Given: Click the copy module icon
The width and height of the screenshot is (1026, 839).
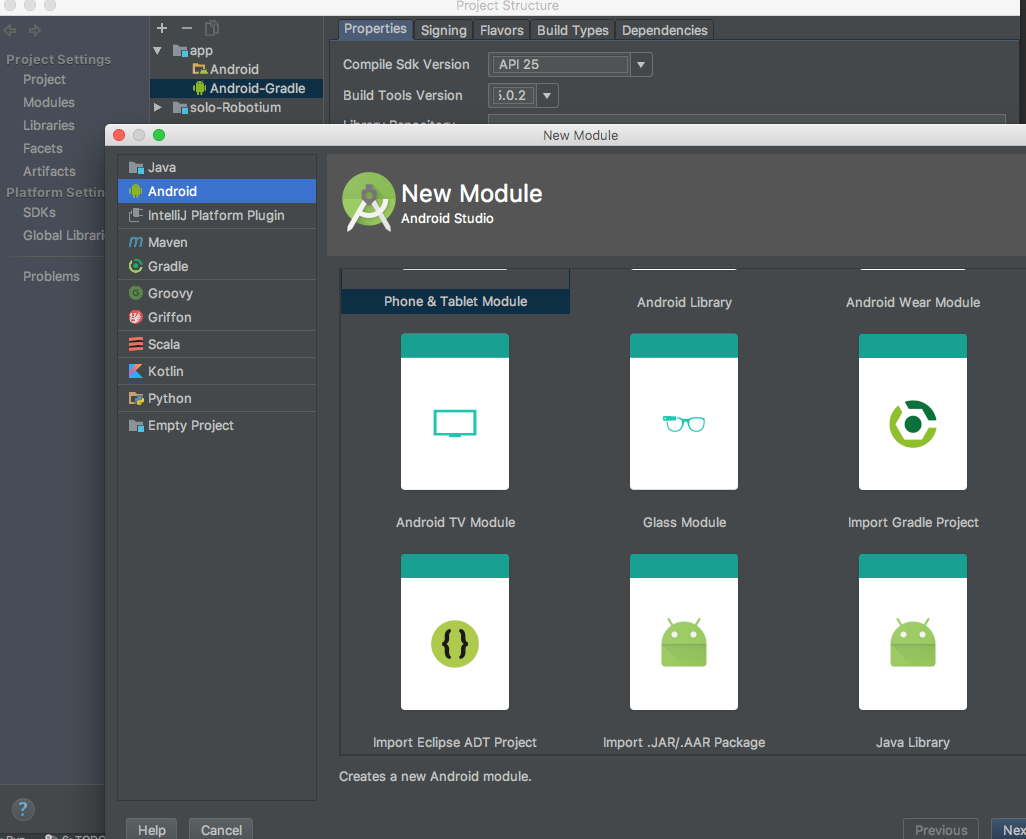Looking at the screenshot, I should click(211, 28).
